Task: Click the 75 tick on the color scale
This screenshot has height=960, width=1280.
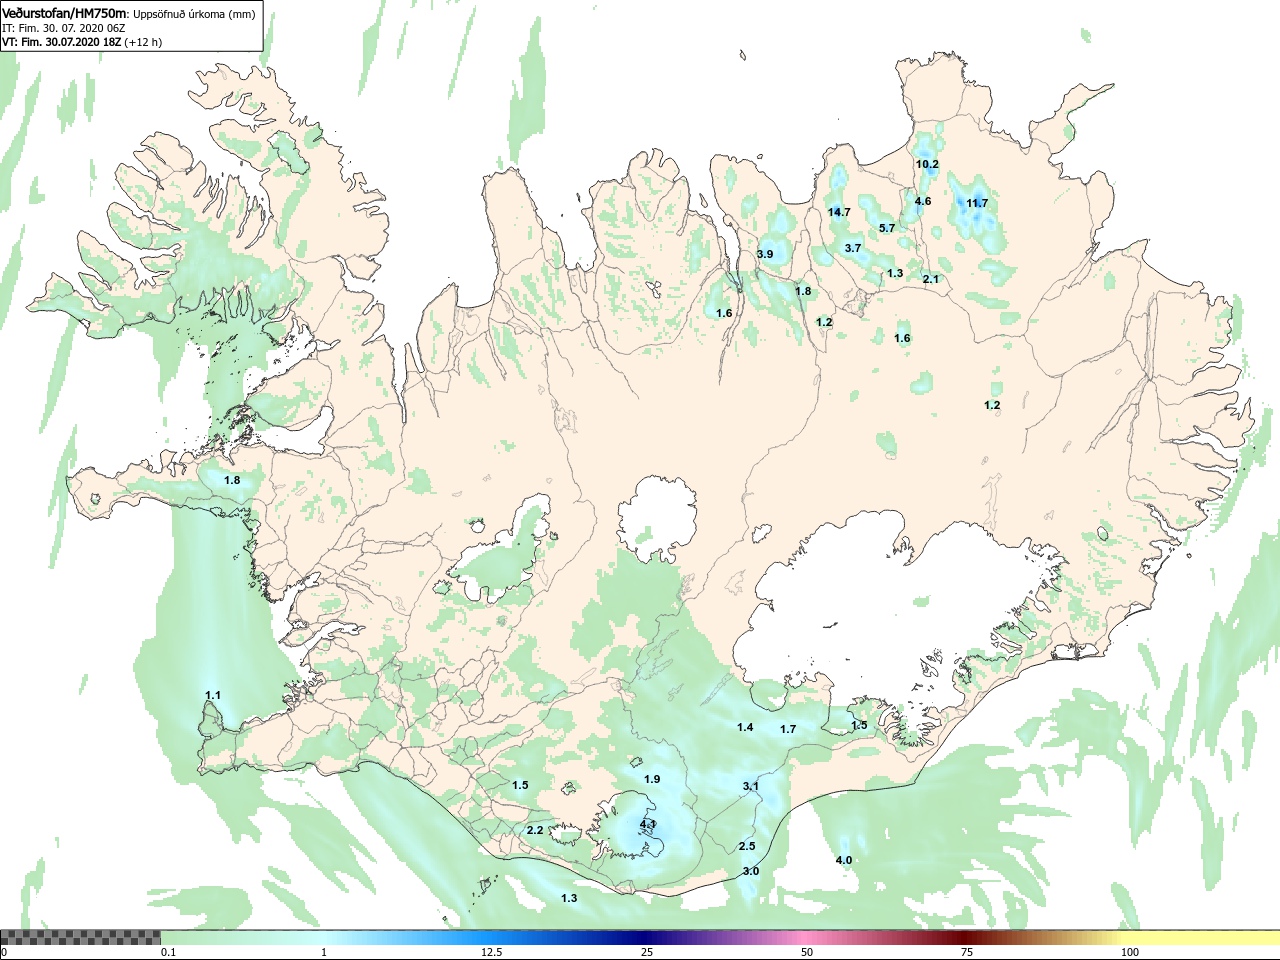Action: click(x=967, y=952)
